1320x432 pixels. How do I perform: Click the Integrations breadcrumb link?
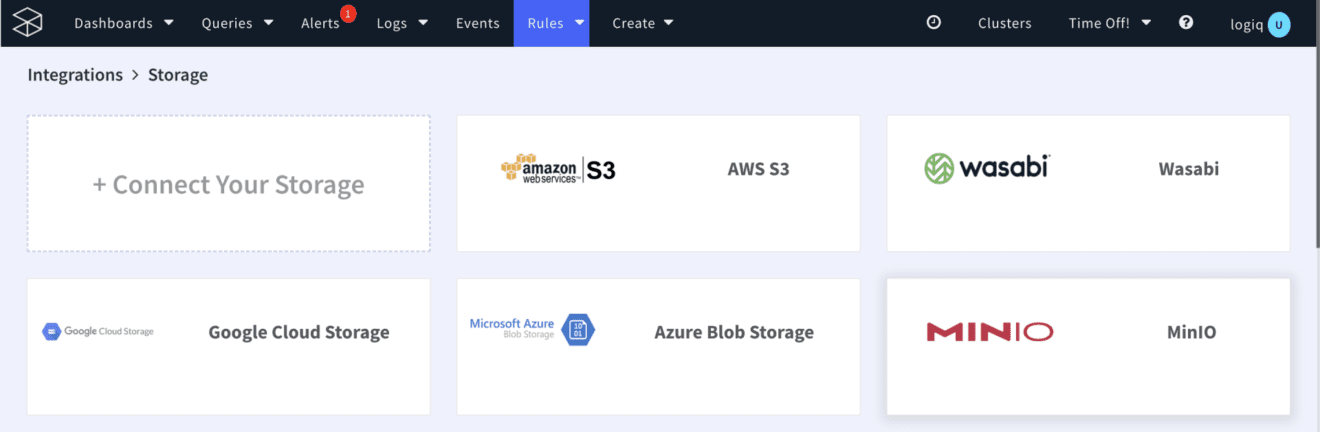coord(75,75)
